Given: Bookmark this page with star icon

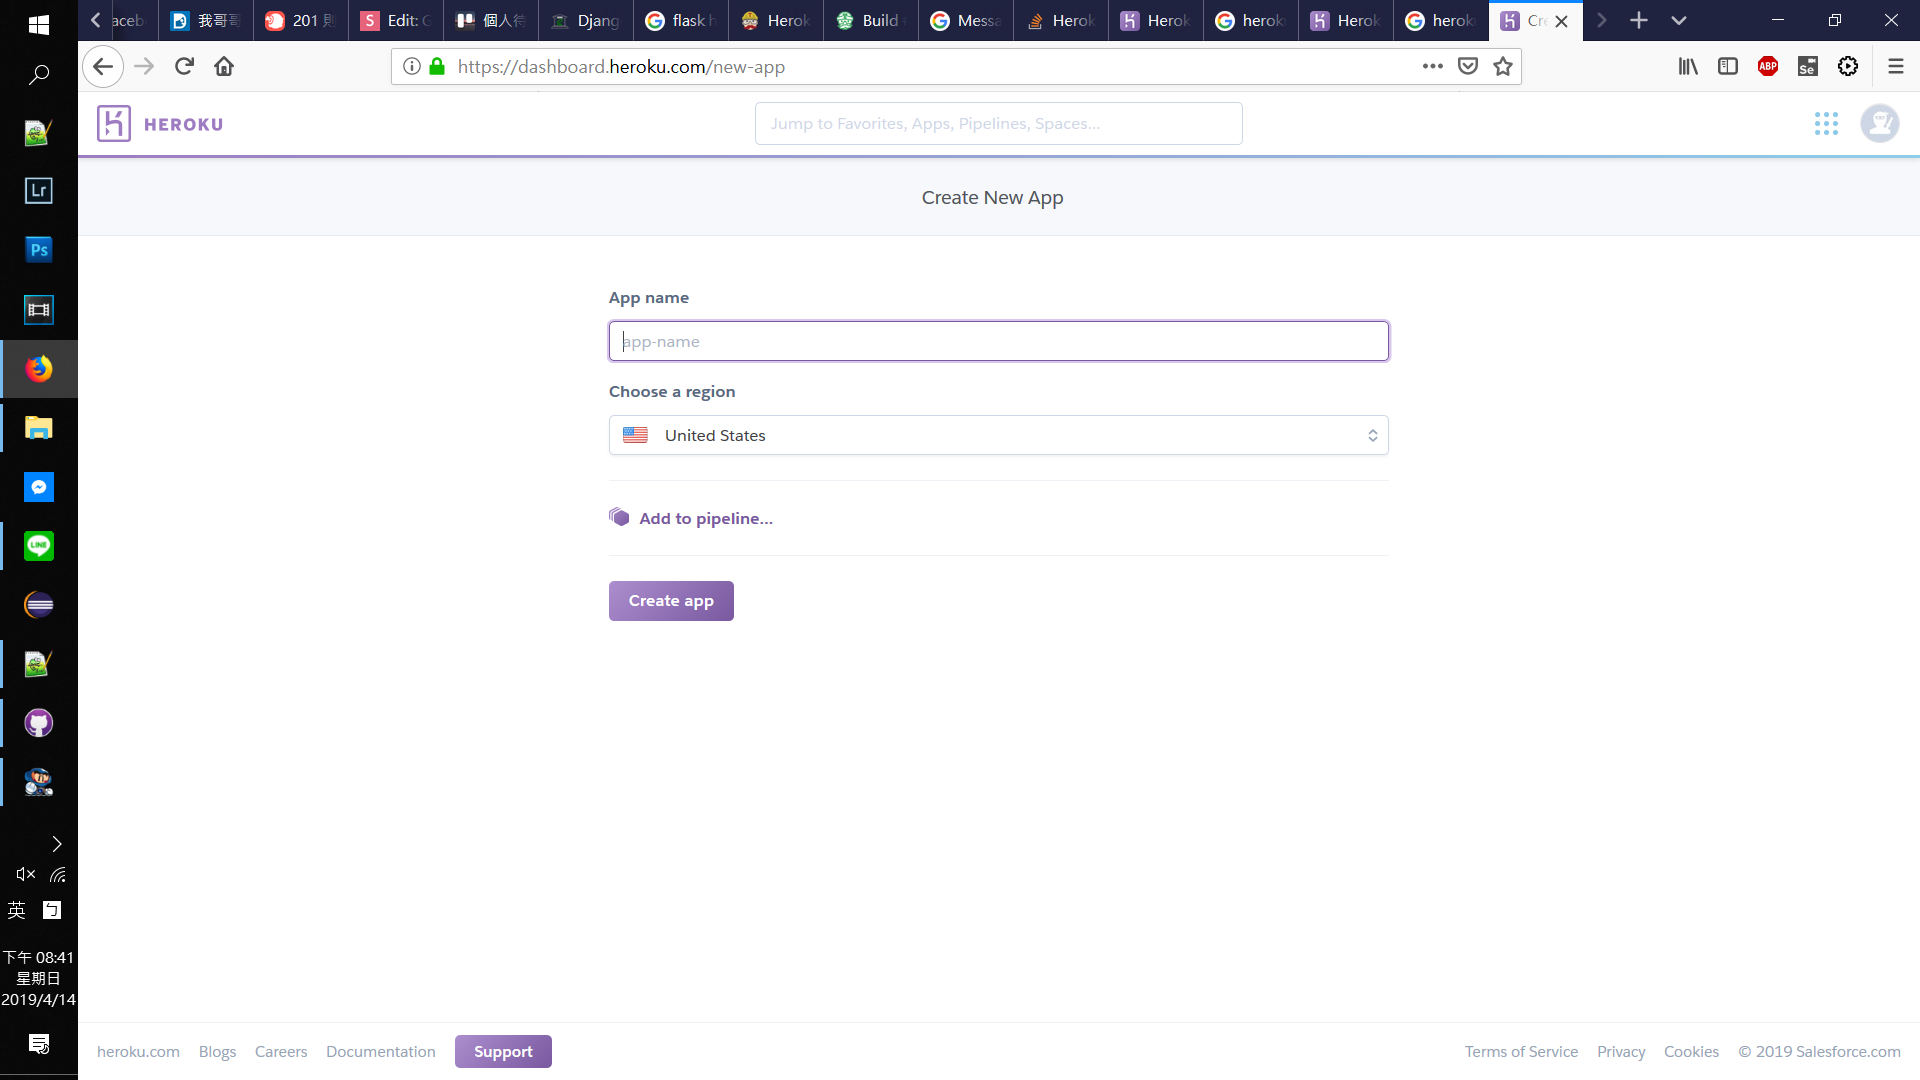Looking at the screenshot, I should [1503, 67].
